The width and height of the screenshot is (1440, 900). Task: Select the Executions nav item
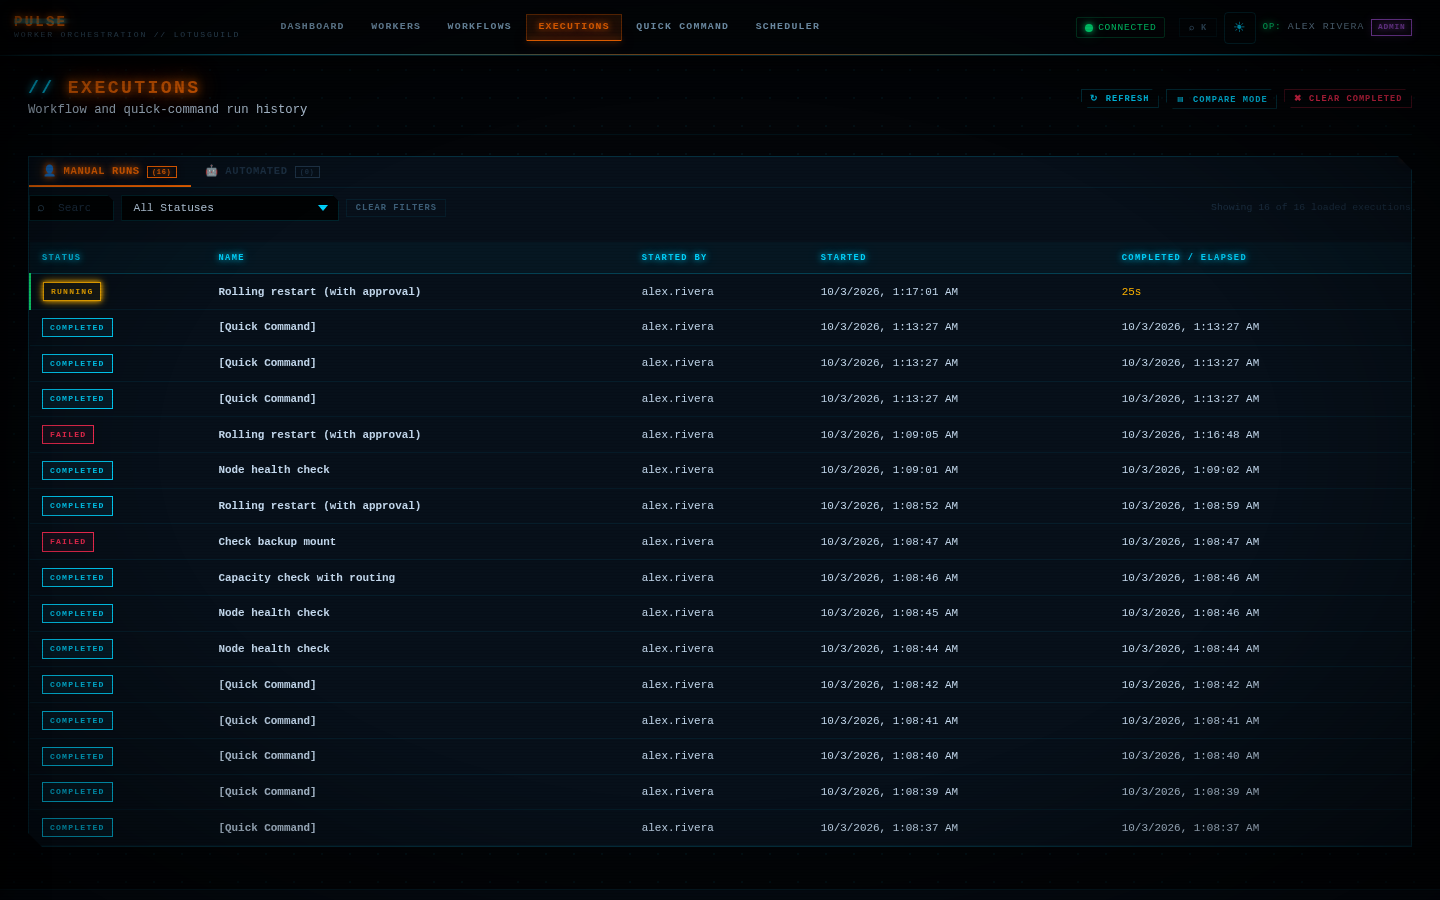click(x=574, y=27)
